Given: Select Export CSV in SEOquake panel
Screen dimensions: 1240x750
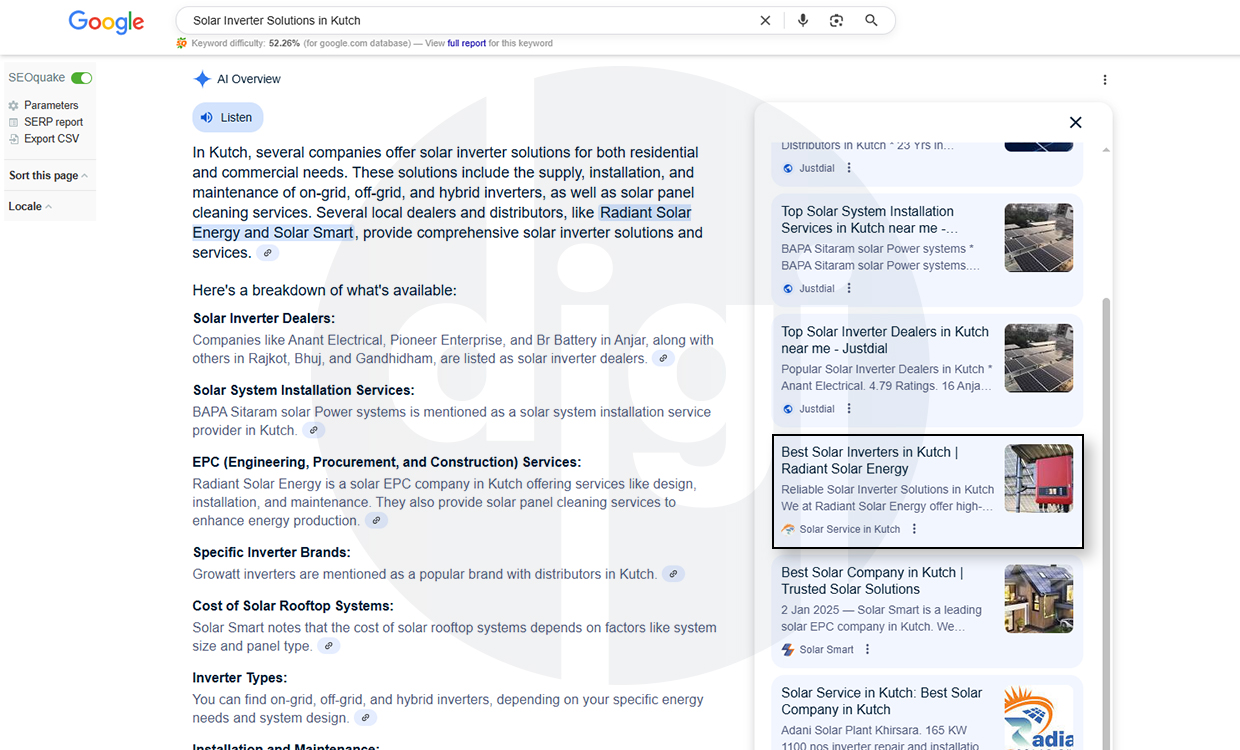Looking at the screenshot, I should (x=51, y=139).
